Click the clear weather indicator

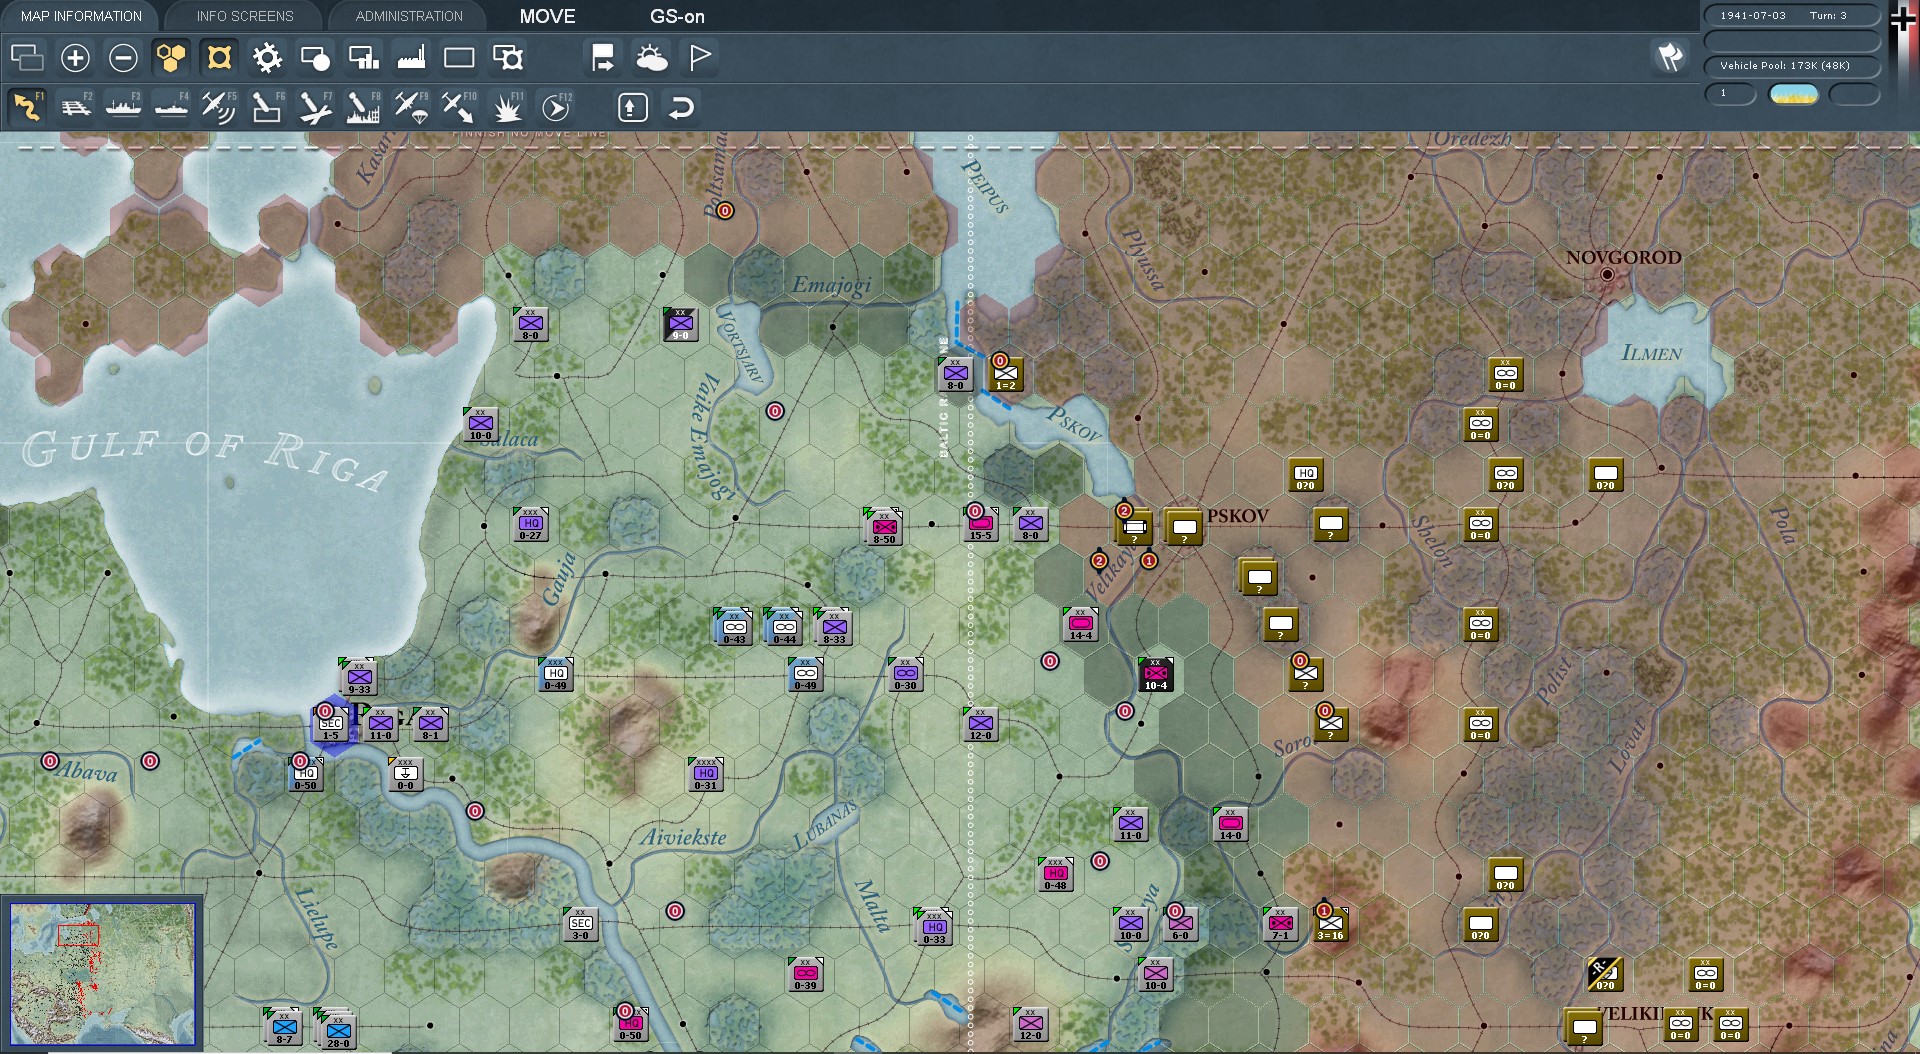[x=1794, y=94]
